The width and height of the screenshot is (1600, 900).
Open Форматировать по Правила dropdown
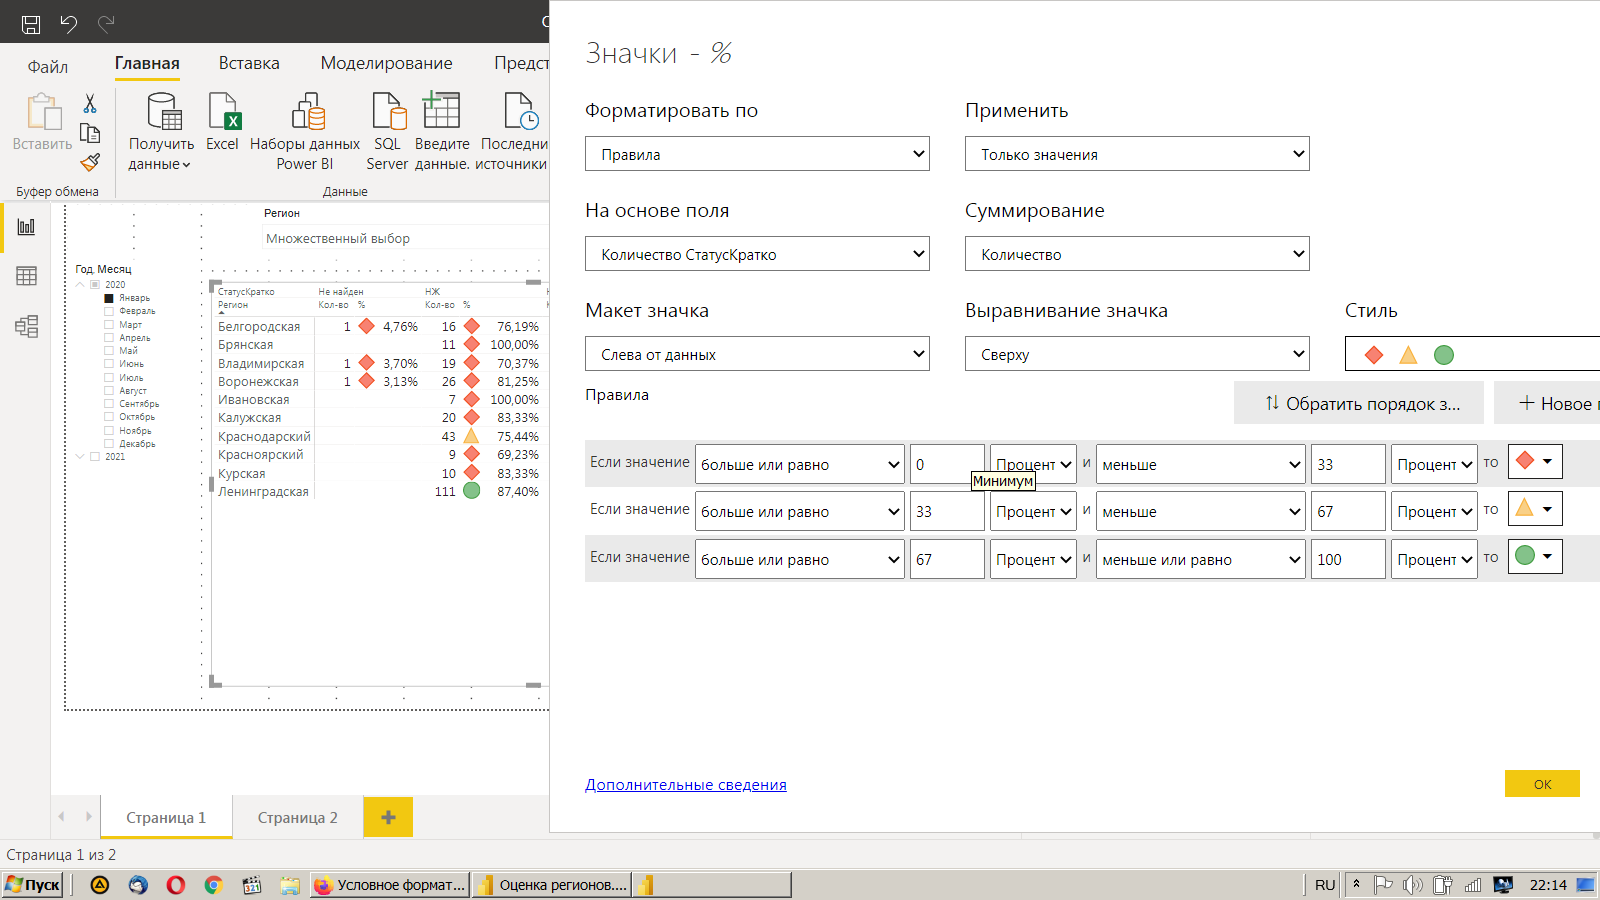pos(757,154)
